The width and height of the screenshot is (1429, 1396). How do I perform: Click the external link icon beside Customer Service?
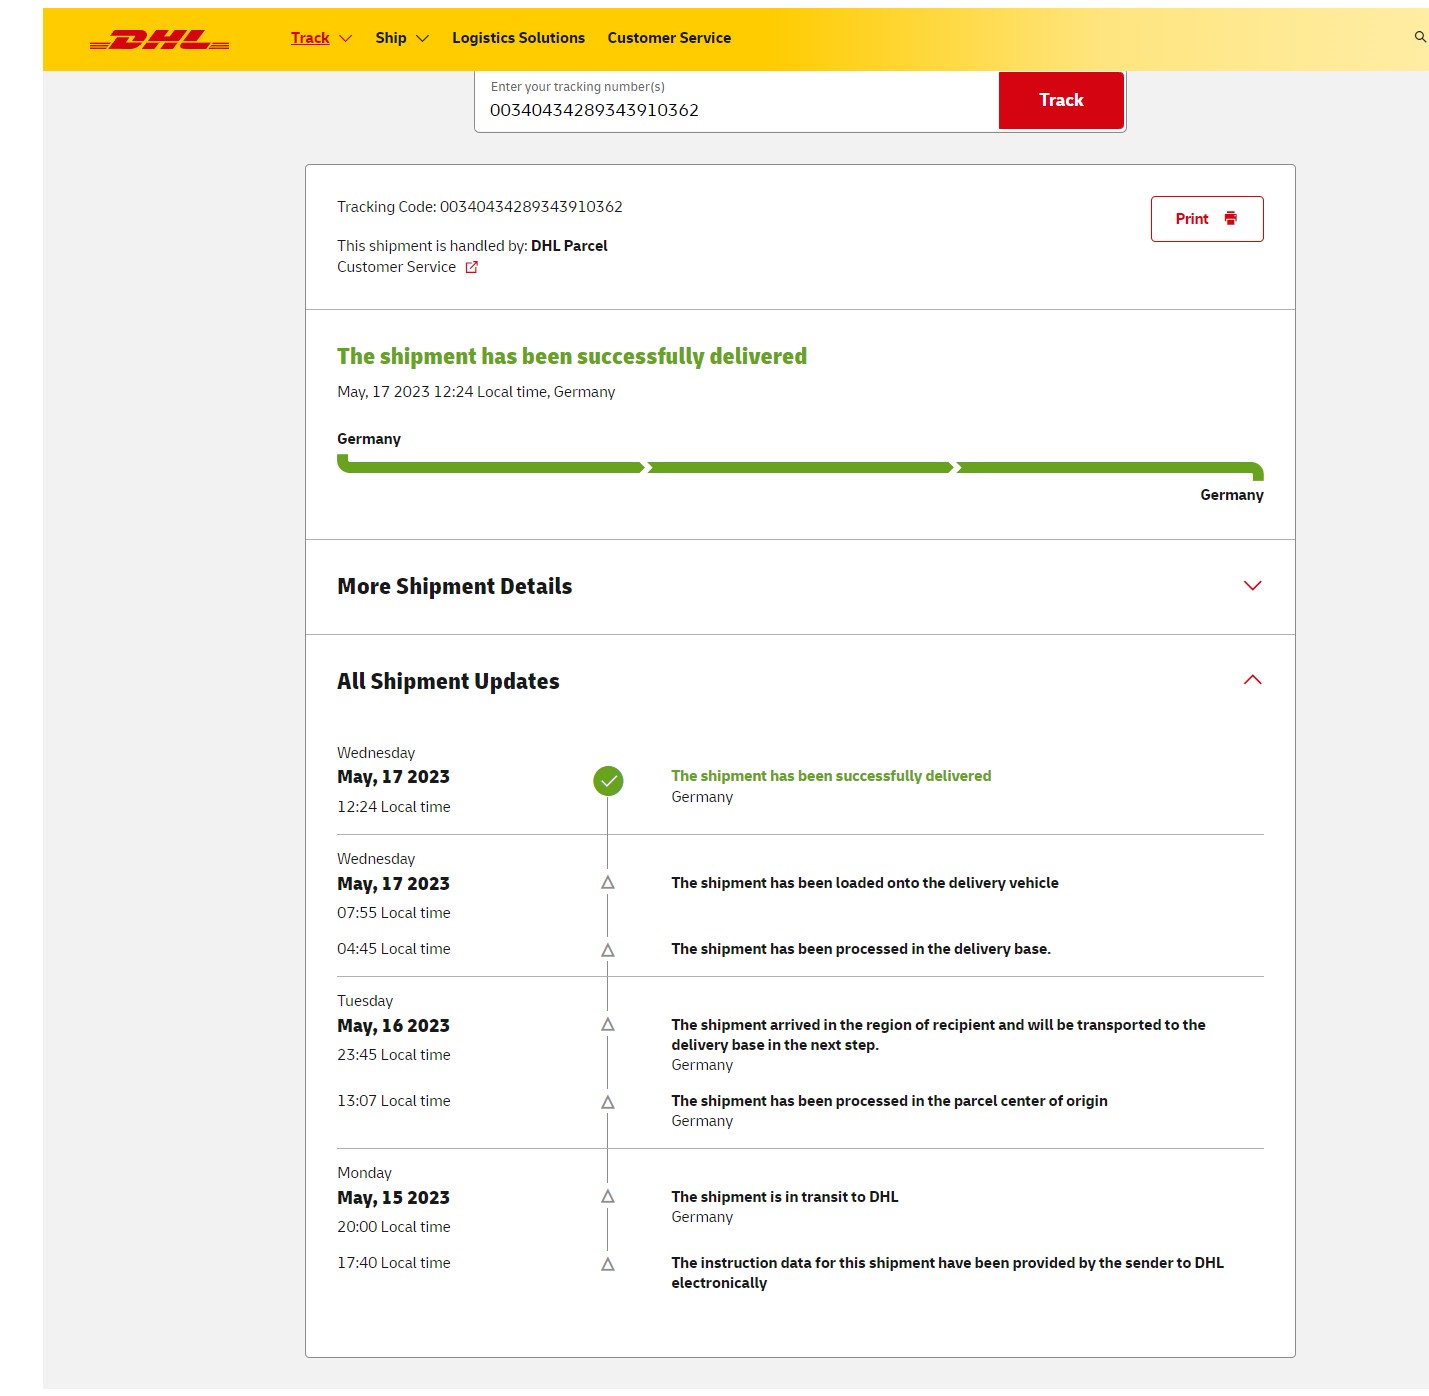(x=471, y=267)
